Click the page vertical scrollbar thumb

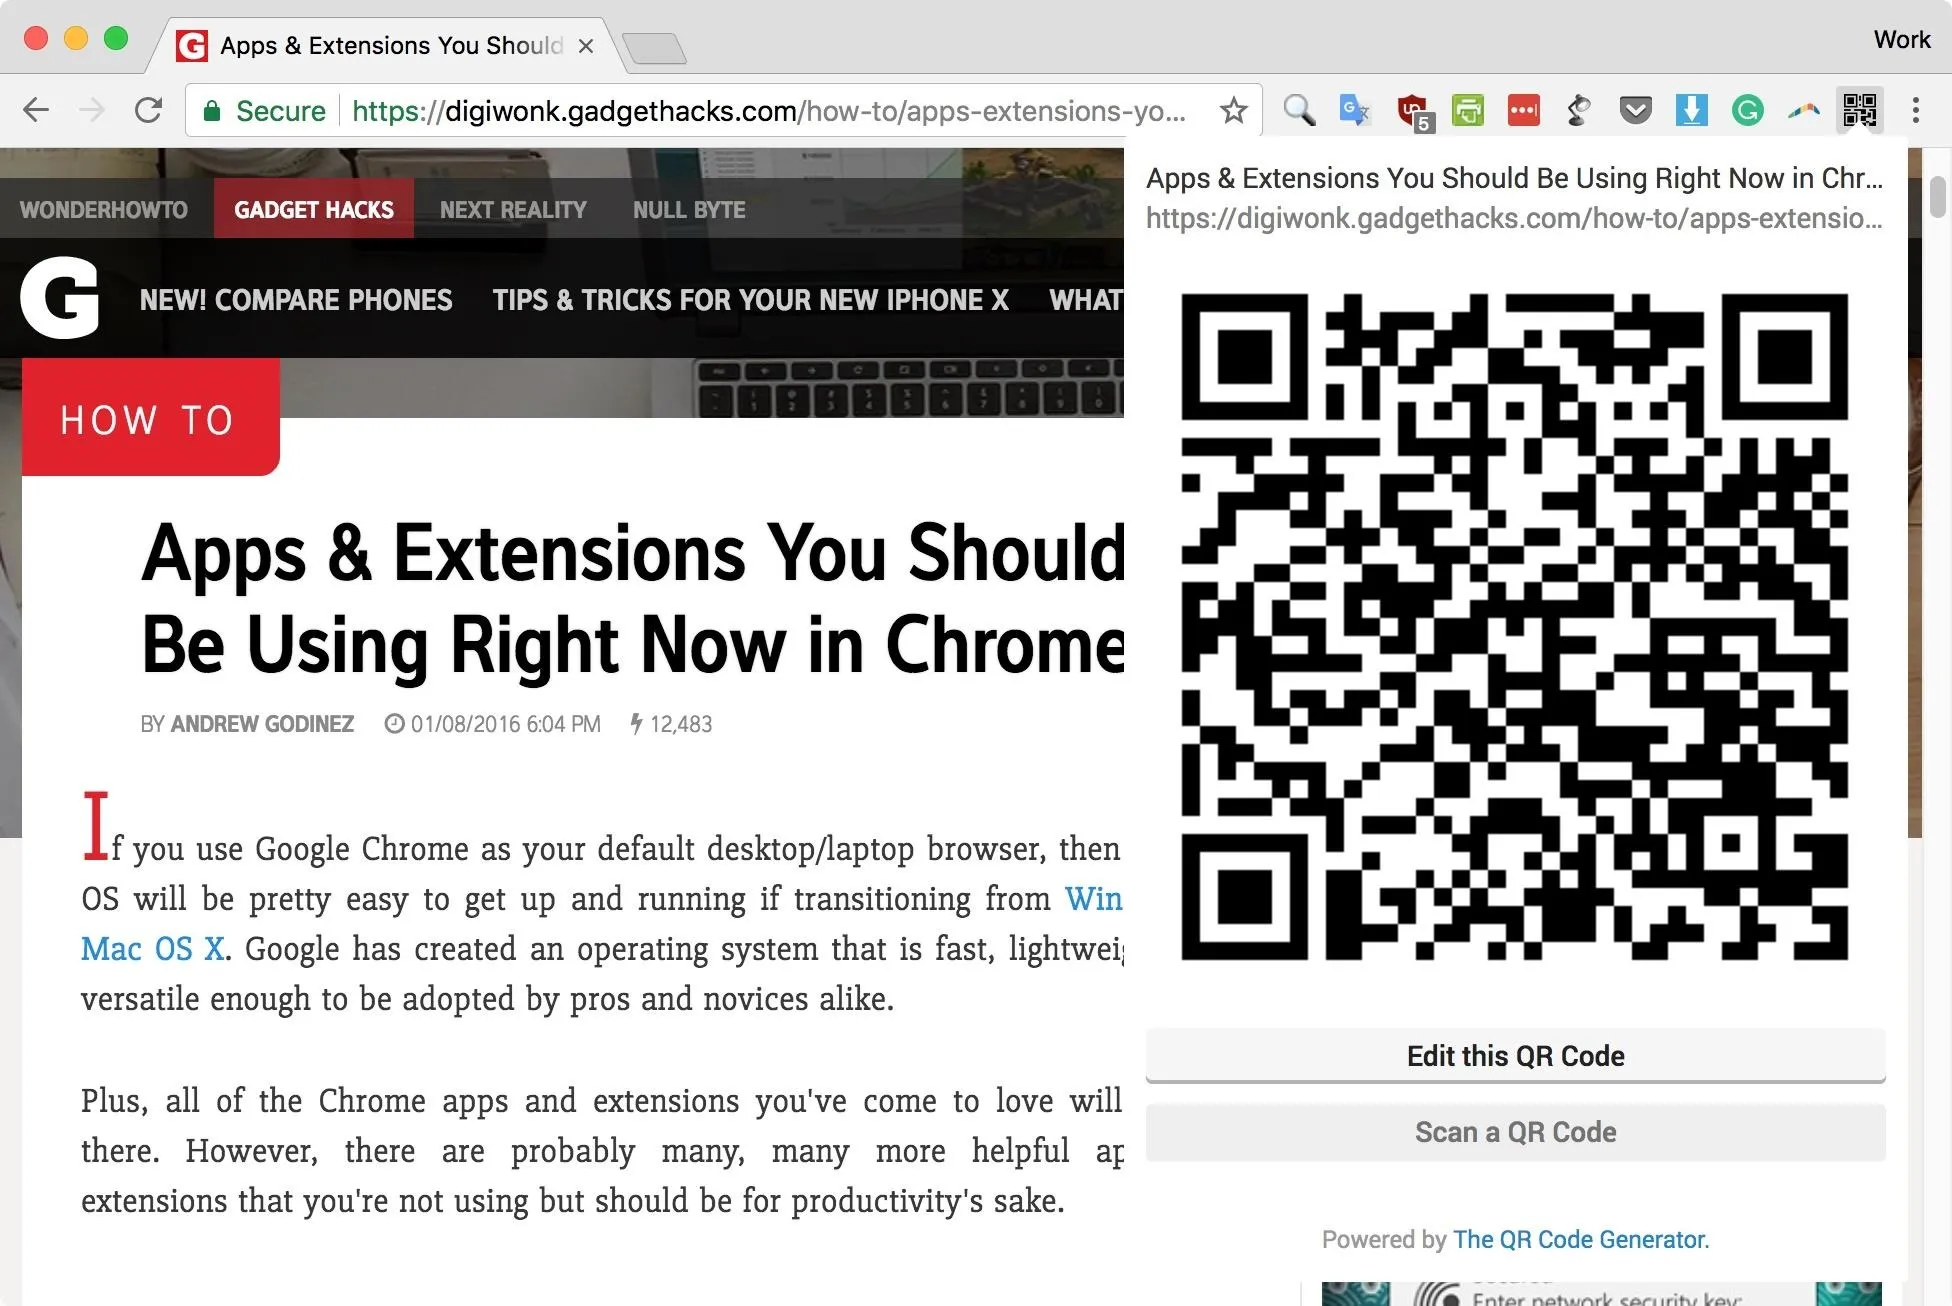(x=1938, y=196)
